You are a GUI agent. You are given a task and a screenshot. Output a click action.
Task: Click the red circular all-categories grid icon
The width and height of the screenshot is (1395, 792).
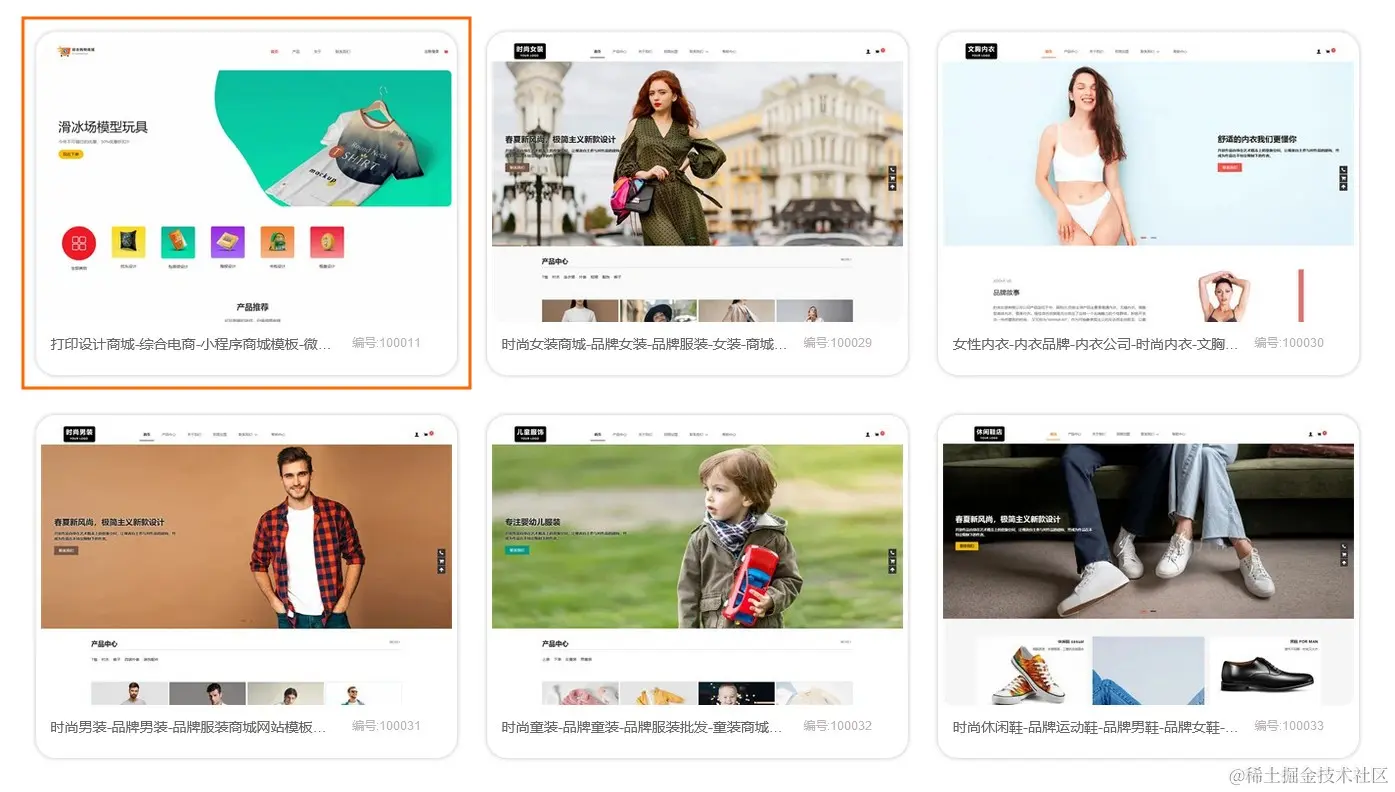point(79,243)
